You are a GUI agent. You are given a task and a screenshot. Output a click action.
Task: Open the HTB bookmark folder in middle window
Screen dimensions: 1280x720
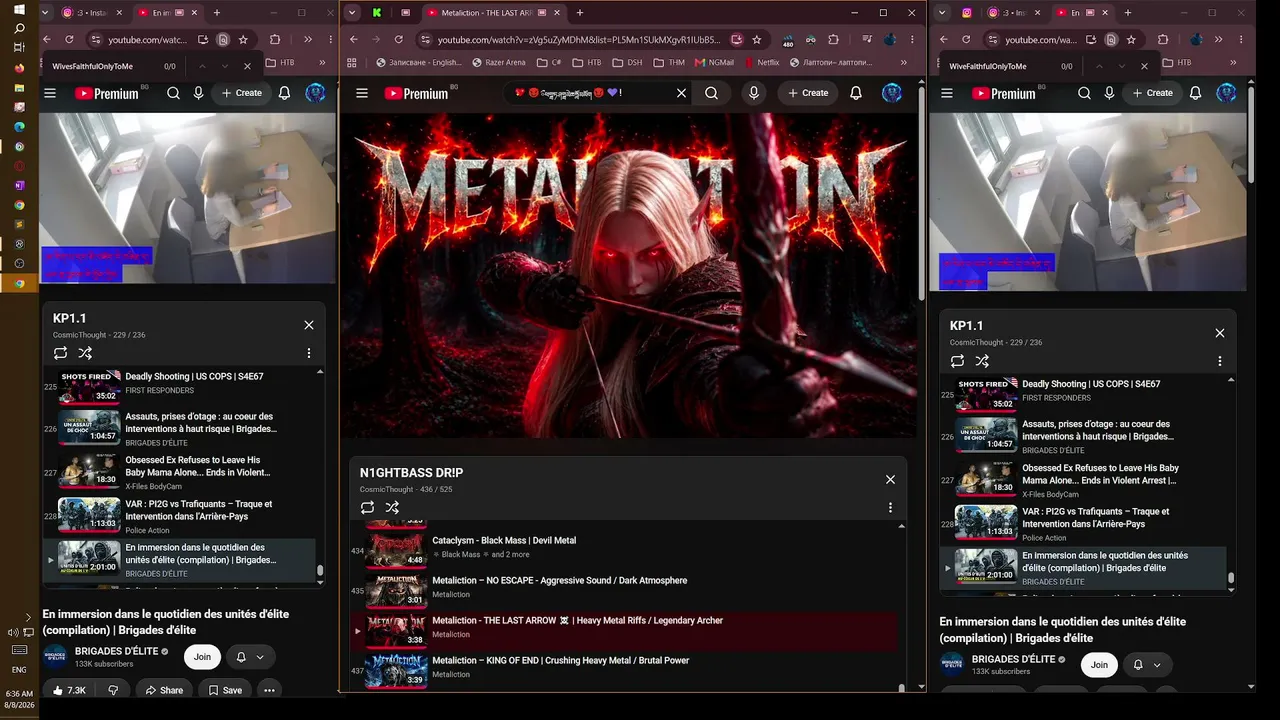588,62
